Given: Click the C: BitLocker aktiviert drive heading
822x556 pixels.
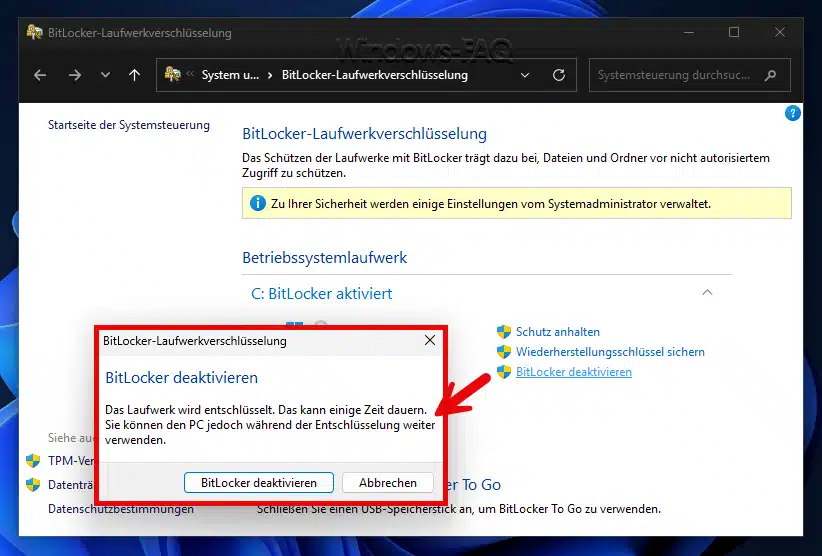Looking at the screenshot, I should pos(321,293).
